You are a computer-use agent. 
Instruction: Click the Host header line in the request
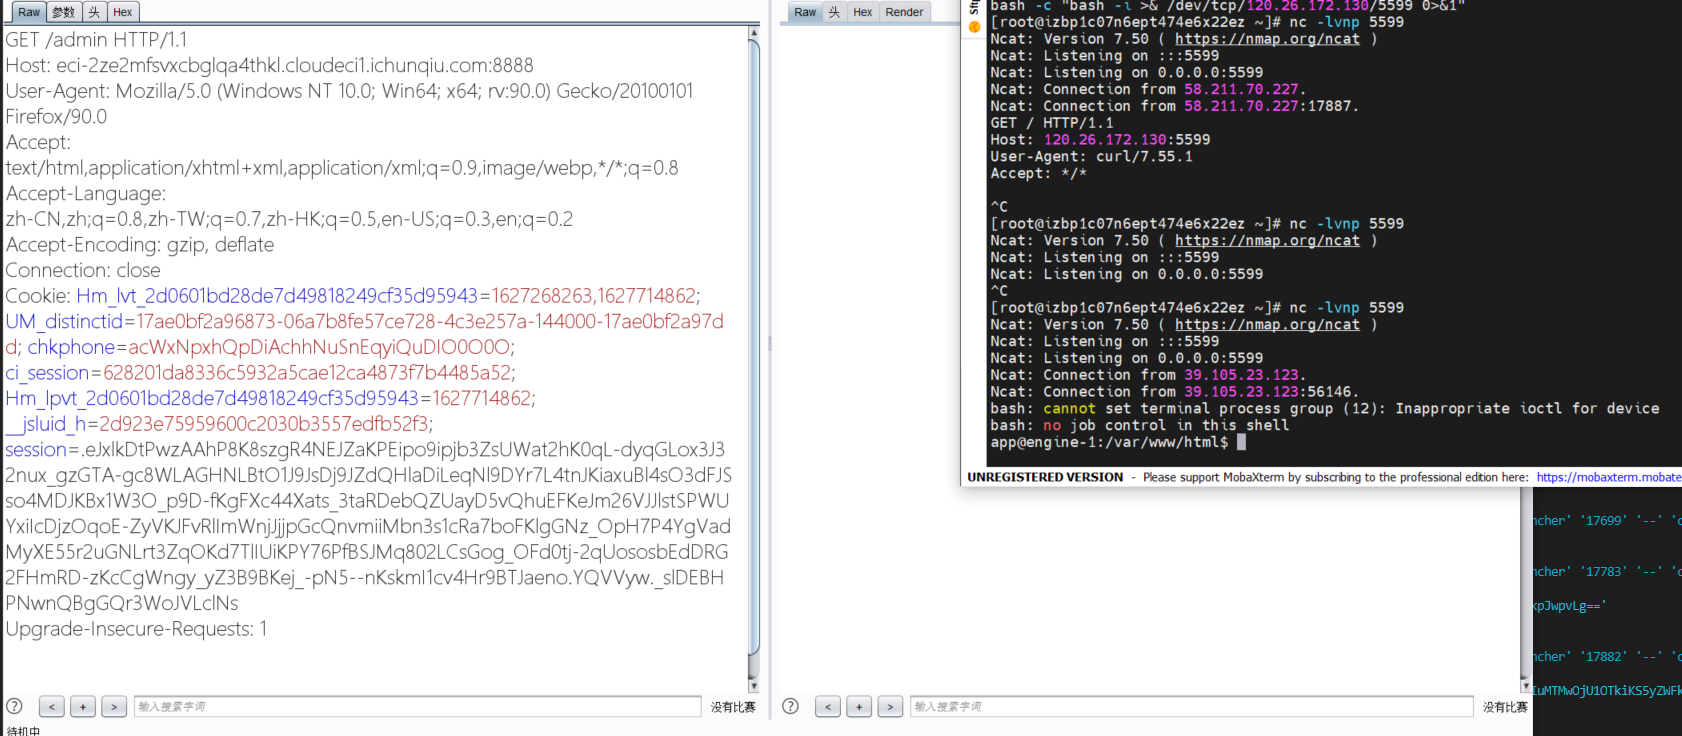270,65
